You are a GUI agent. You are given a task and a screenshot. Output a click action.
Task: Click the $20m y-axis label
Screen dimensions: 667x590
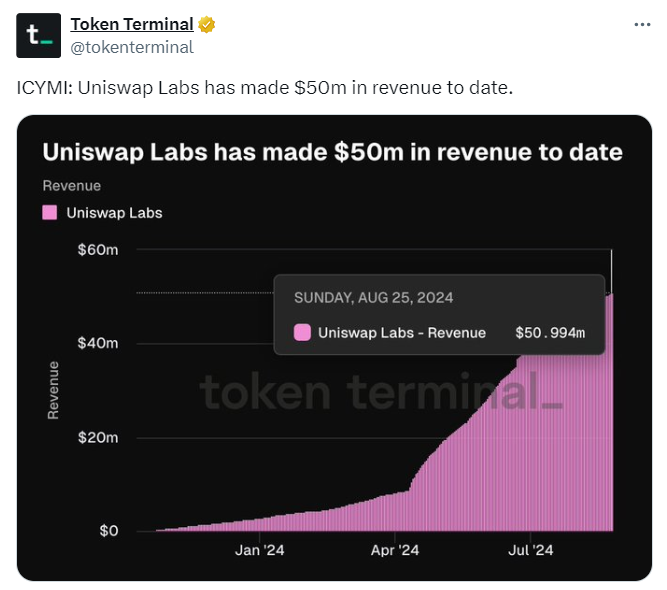(98, 437)
